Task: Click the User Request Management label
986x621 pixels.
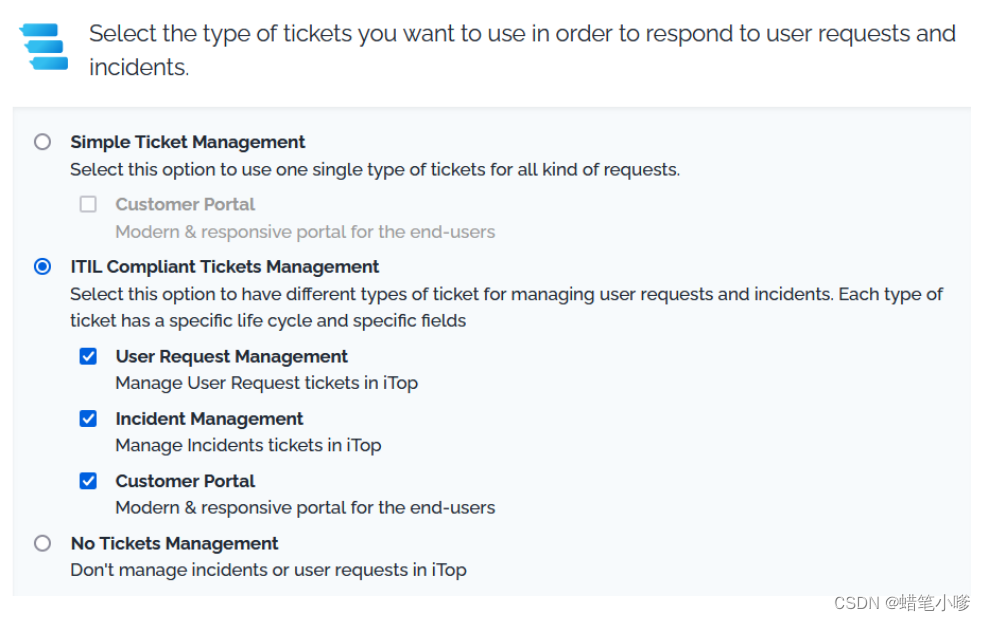Action: click(x=231, y=356)
